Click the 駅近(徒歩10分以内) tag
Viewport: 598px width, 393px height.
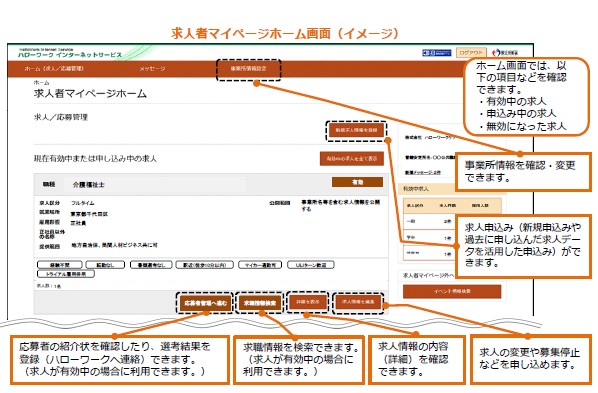tap(204, 265)
